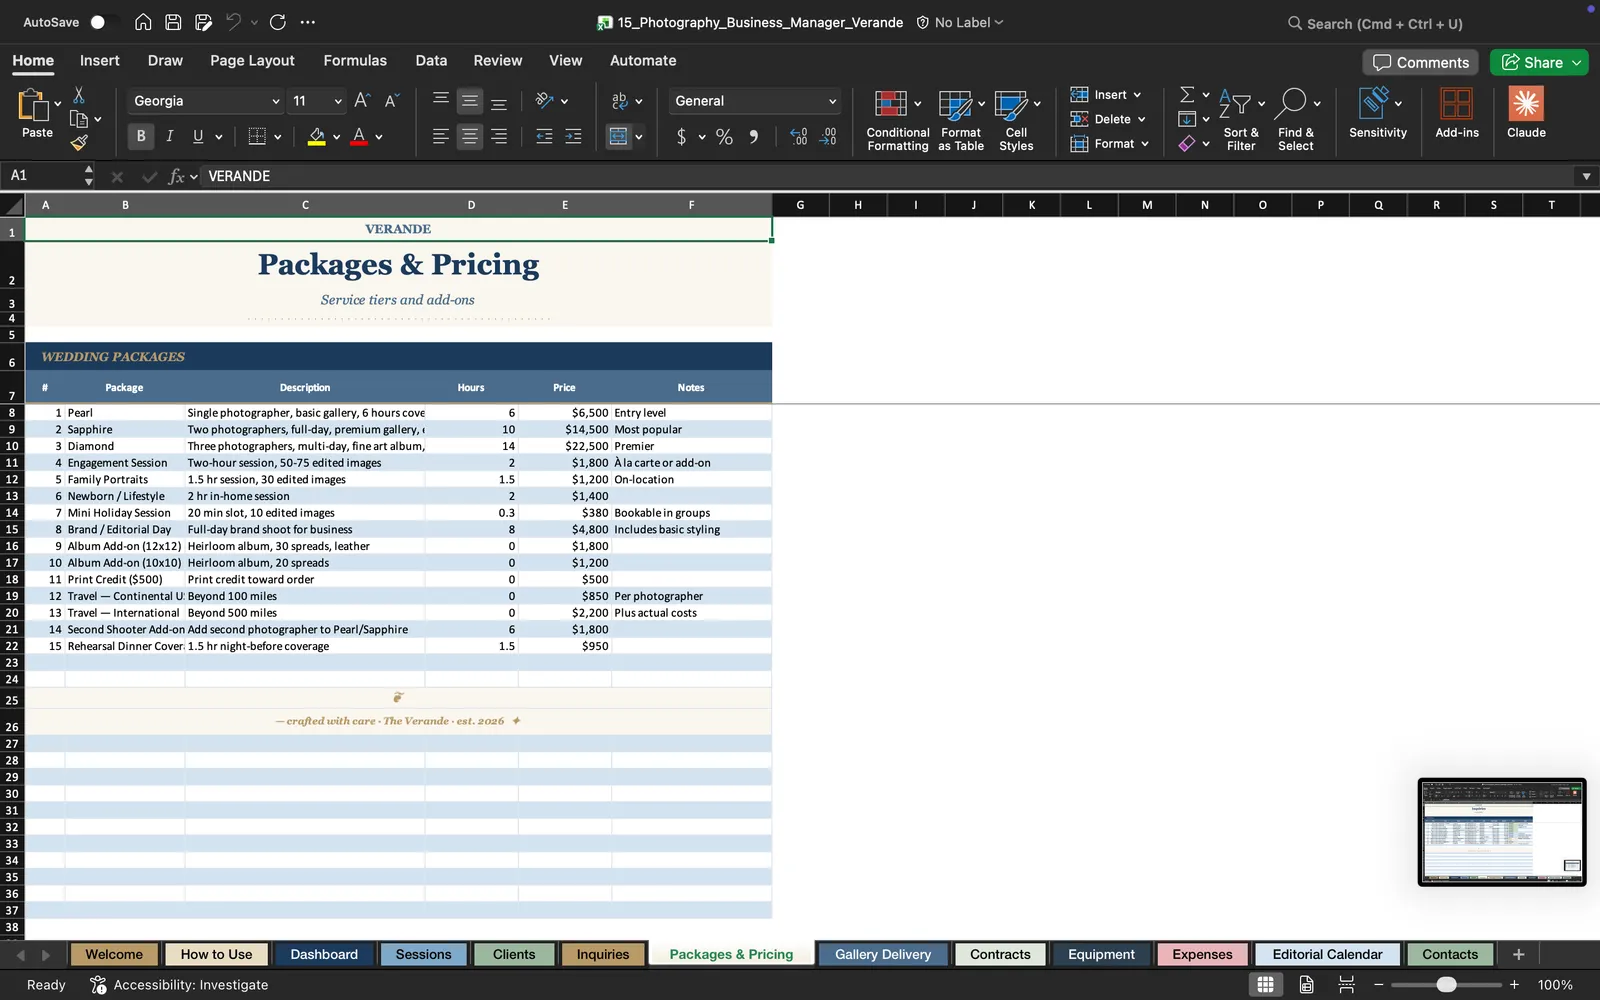Open the Data ribbon tab
This screenshot has width=1600, height=1000.
click(431, 60)
